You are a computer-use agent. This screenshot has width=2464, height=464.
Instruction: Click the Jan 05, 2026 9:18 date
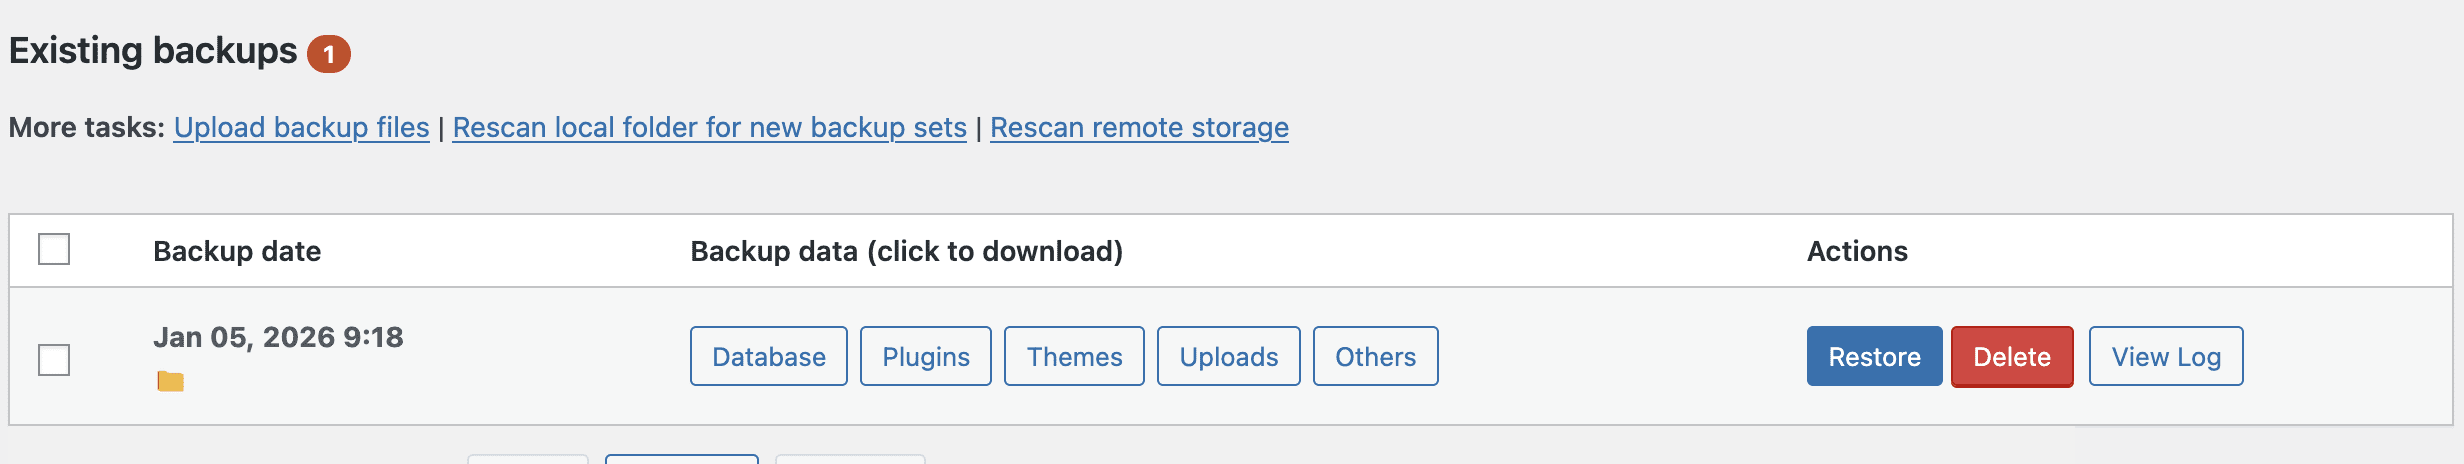(278, 337)
